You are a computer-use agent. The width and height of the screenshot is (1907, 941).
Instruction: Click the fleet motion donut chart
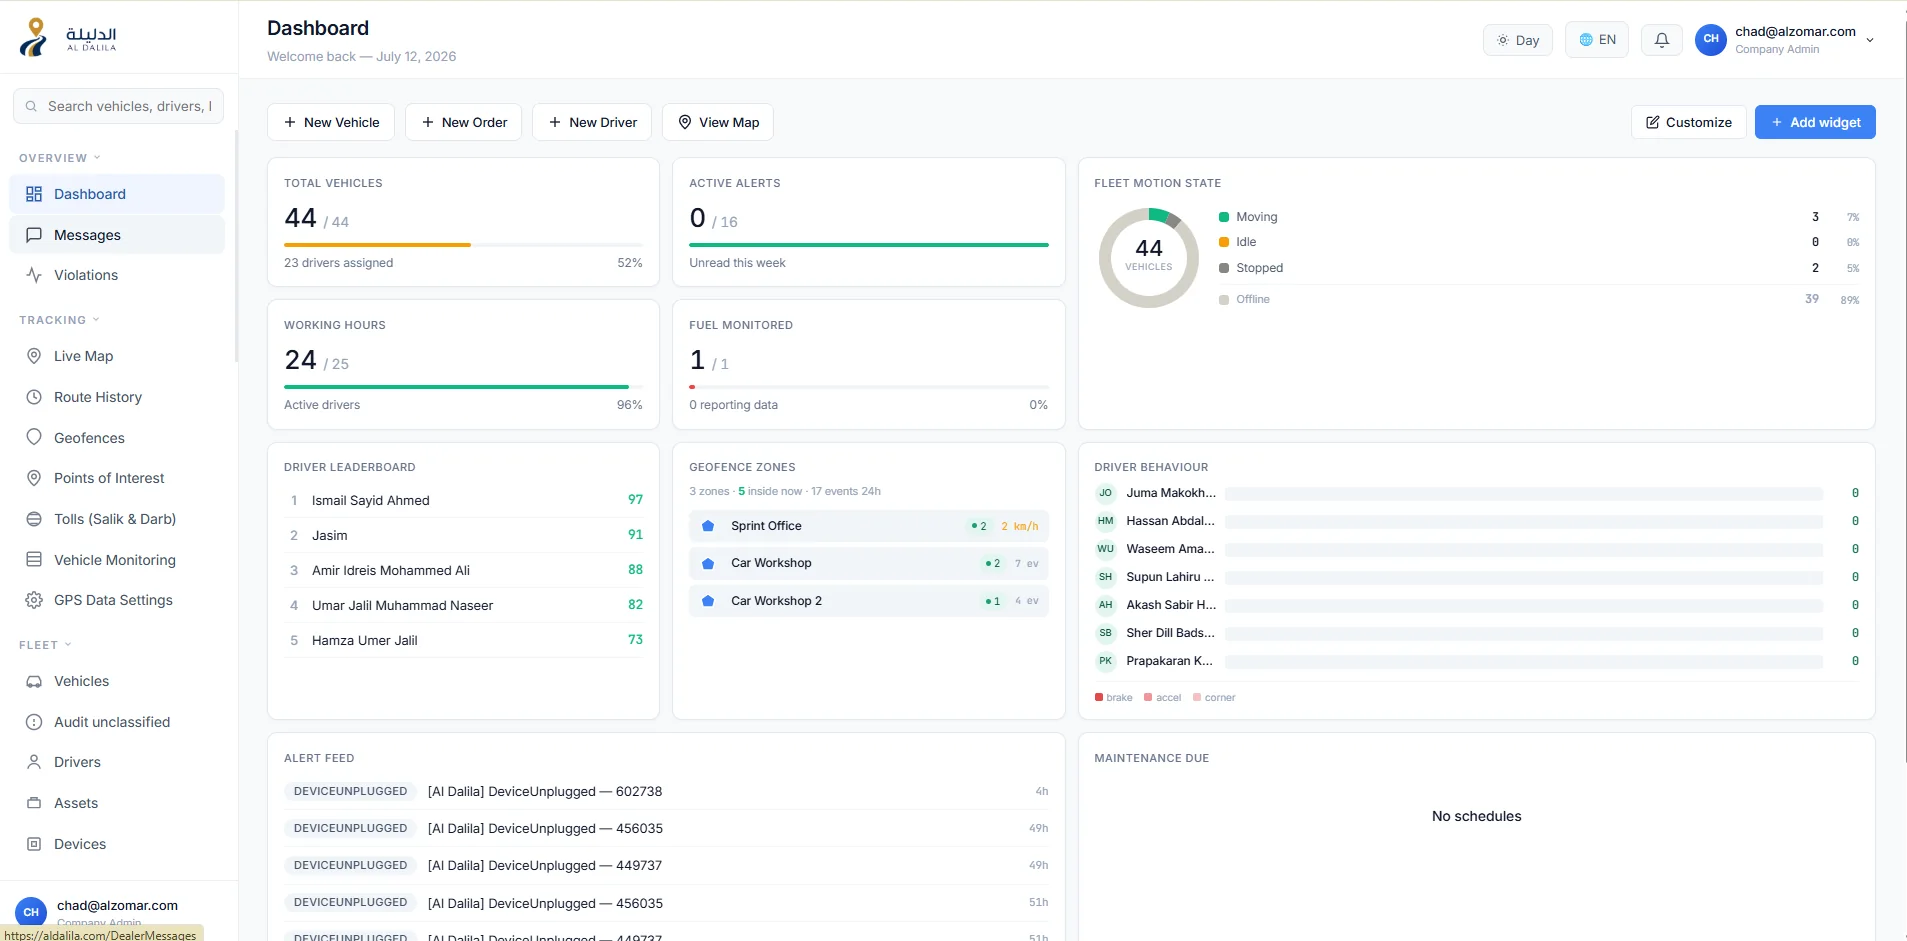[1149, 258]
